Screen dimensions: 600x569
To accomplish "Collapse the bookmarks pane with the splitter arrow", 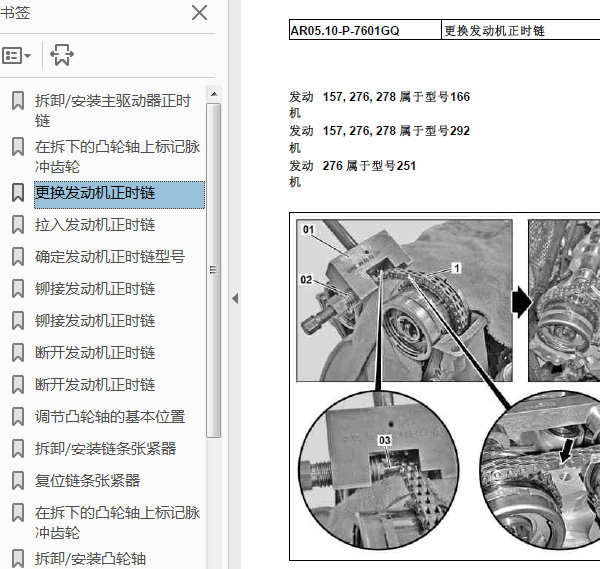I will (235, 298).
